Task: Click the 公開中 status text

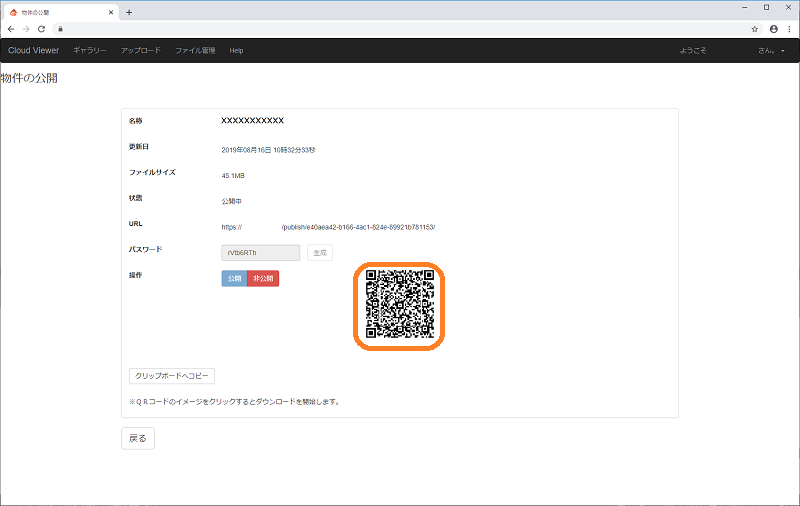Action: click(232, 201)
